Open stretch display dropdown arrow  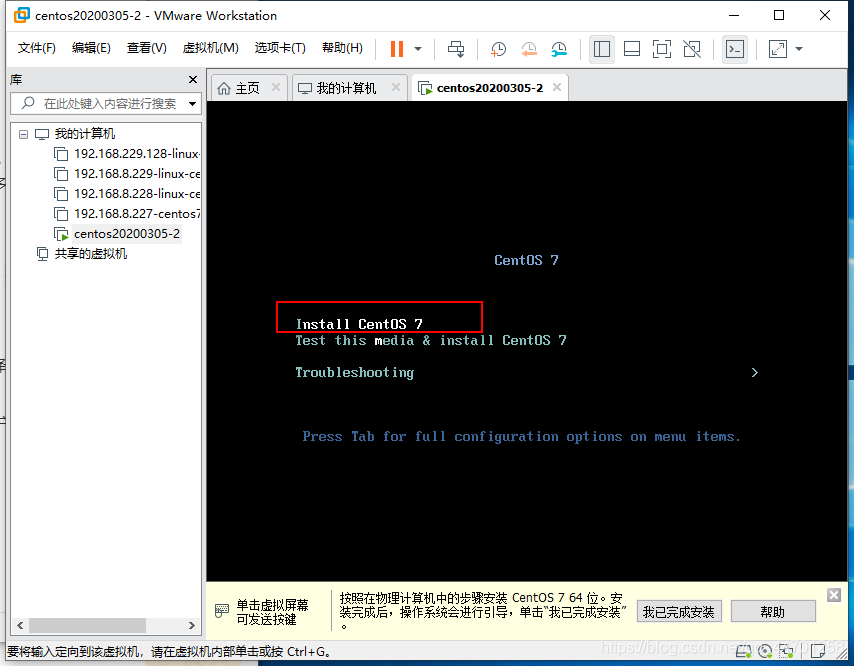tap(799, 49)
